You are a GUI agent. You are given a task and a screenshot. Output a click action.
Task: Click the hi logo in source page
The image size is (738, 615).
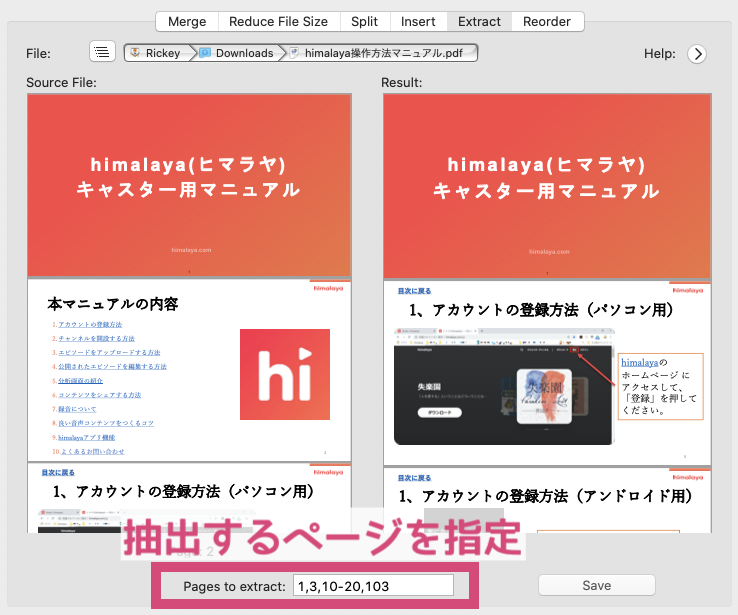285,374
